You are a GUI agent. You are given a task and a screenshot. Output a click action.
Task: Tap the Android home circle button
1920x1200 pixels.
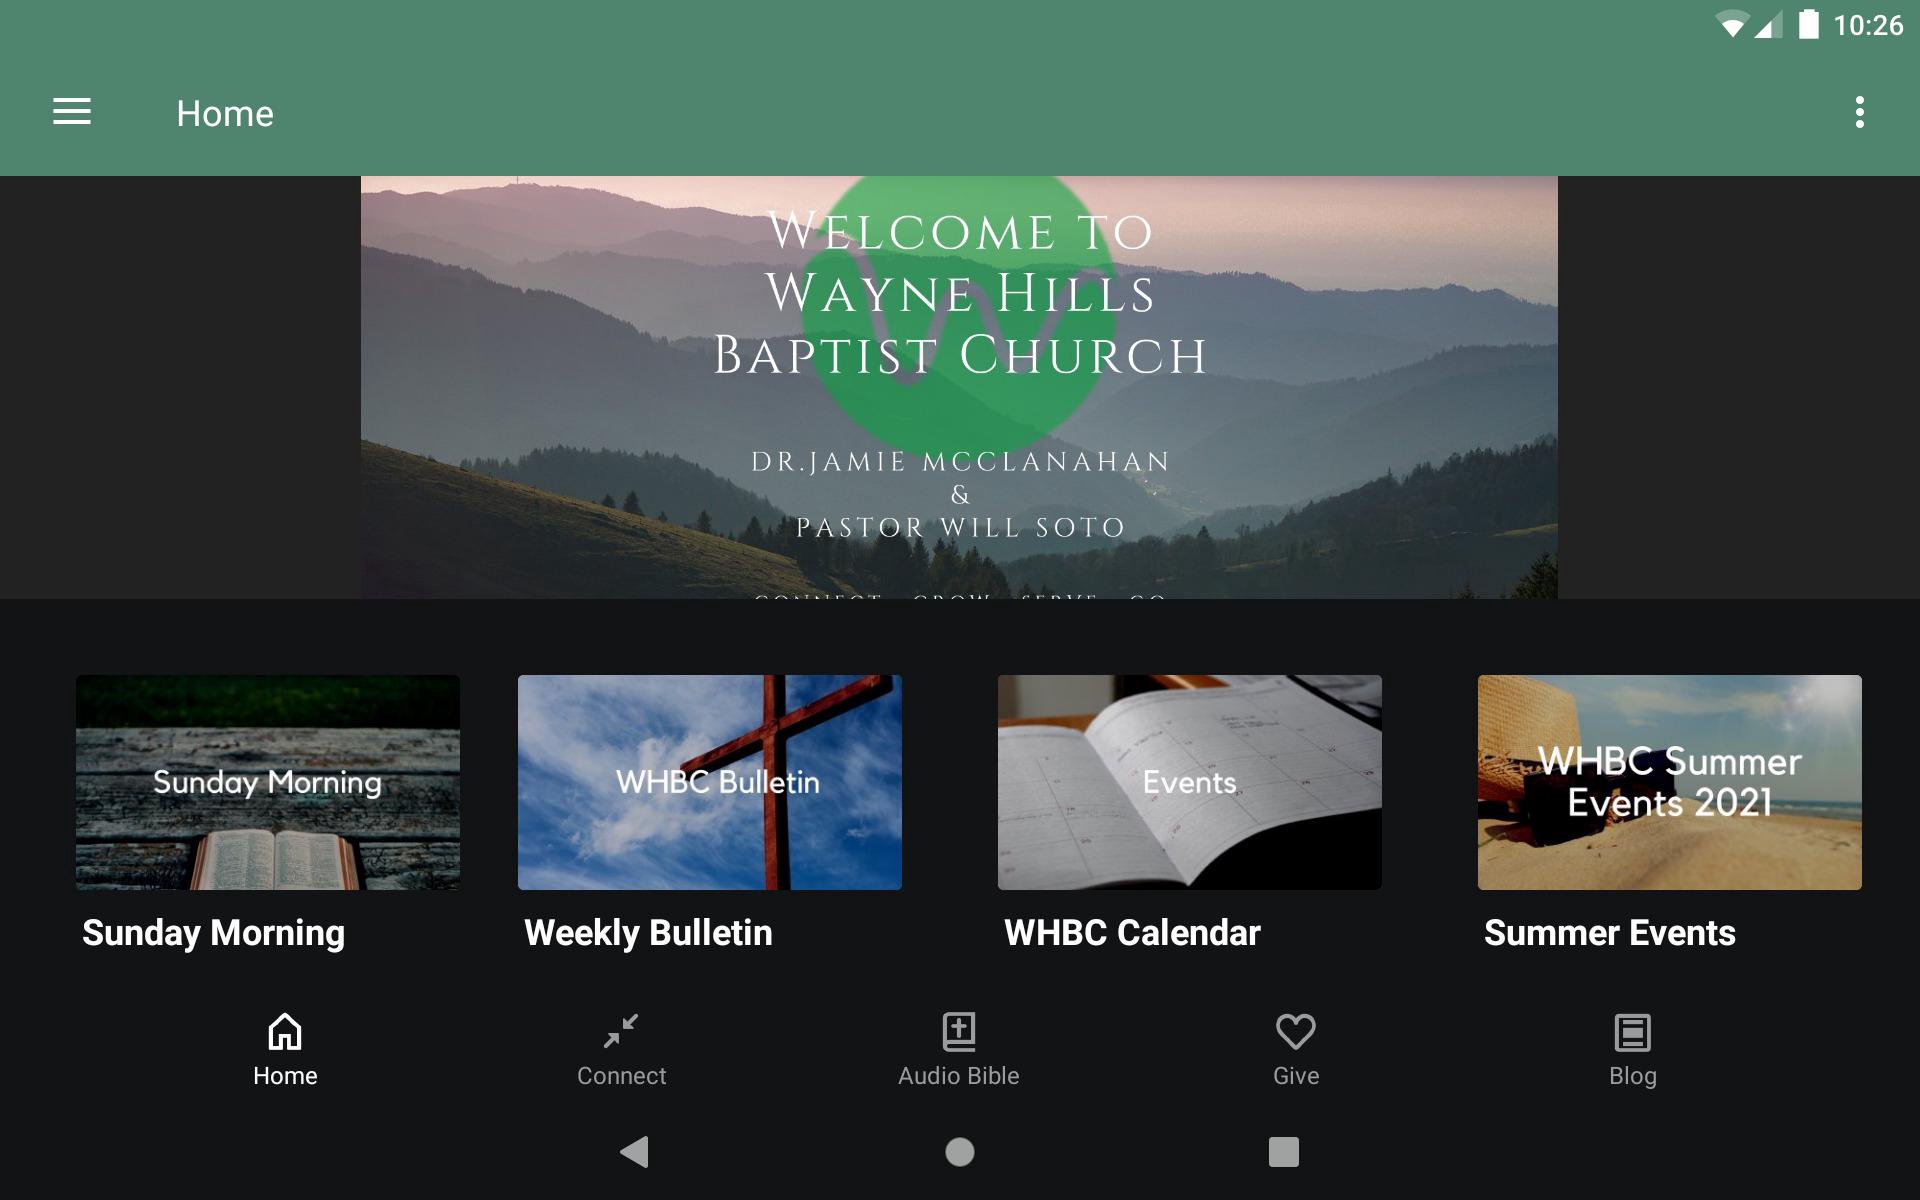coord(960,1152)
